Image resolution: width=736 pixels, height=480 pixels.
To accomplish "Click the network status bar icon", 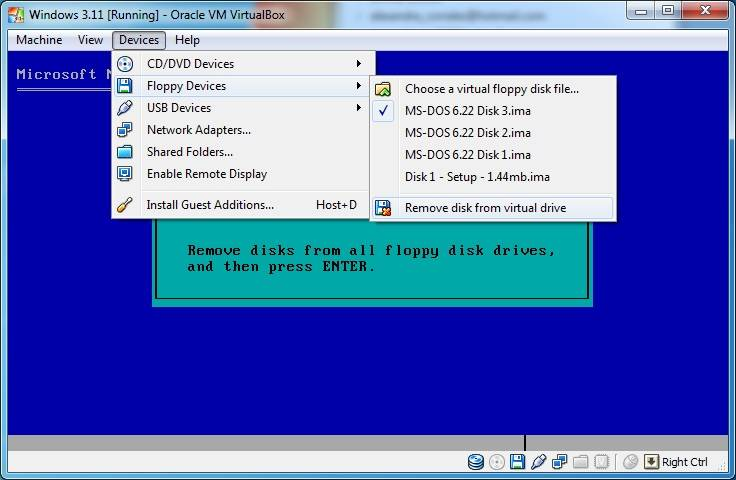I will coord(559,462).
